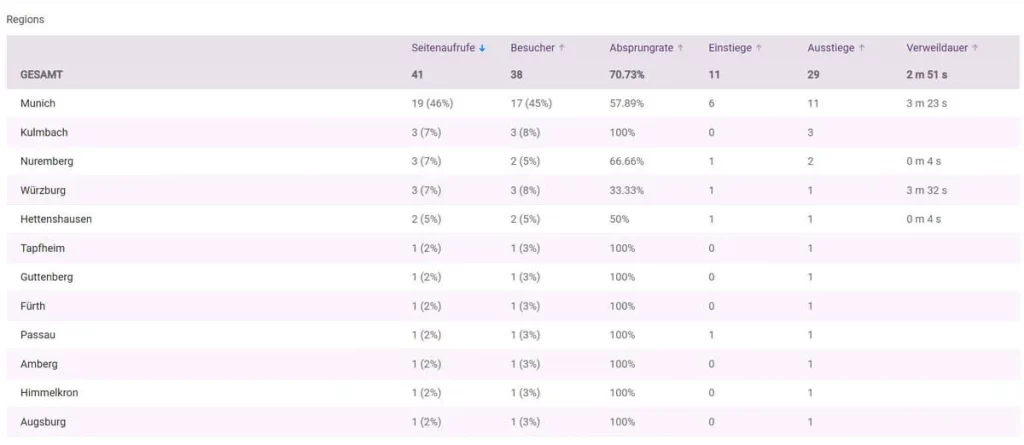The height and width of the screenshot is (445, 1024).
Task: Click the Nuremberg region name
Action: point(47,162)
